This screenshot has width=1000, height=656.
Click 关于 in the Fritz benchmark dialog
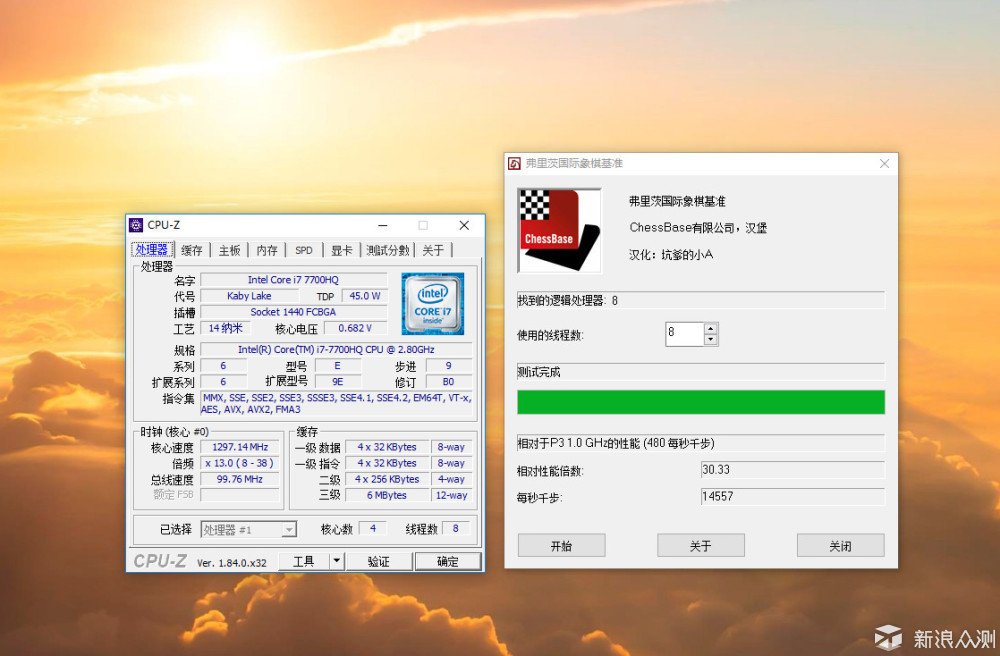tap(700, 545)
